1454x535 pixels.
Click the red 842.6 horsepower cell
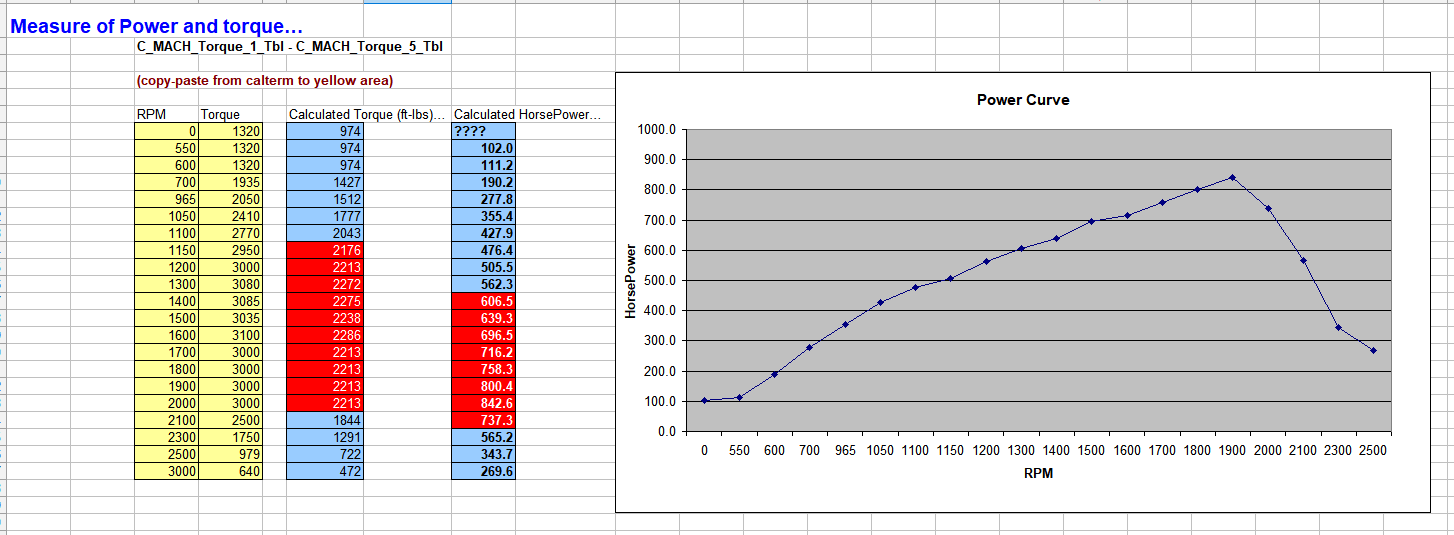[x=484, y=403]
